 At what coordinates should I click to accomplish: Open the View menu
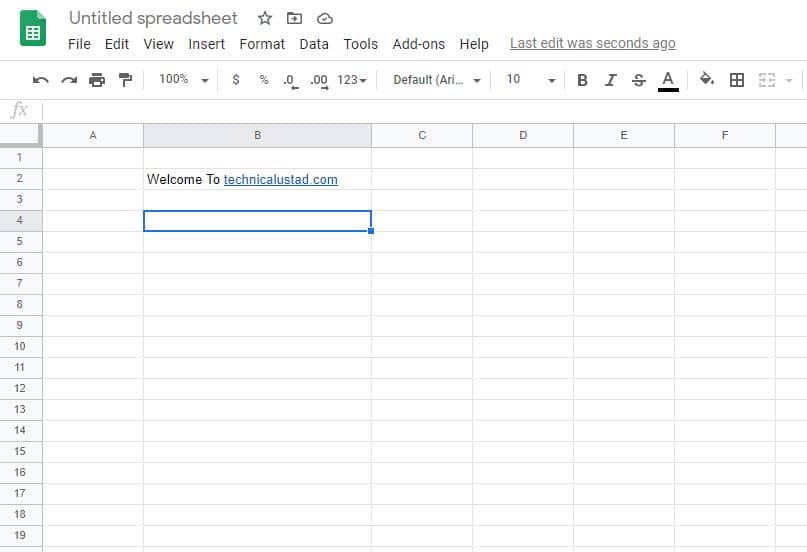click(159, 44)
